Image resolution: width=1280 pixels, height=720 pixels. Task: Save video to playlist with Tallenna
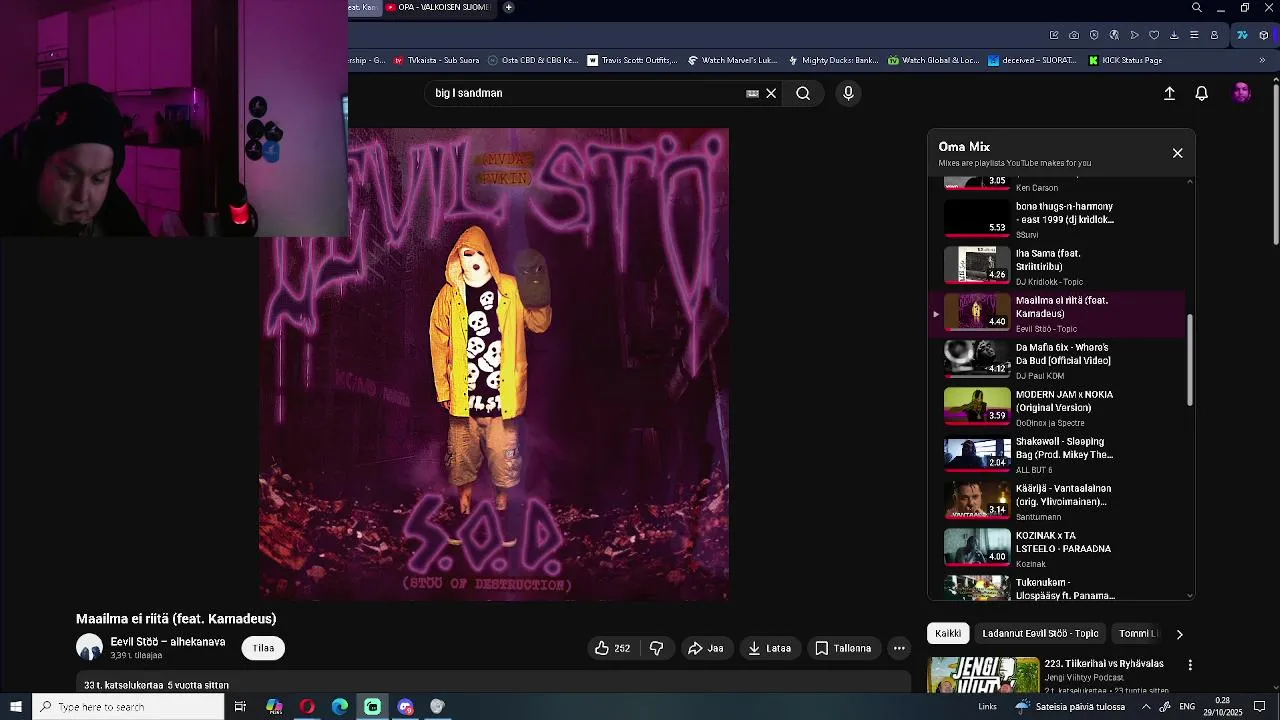tap(843, 648)
